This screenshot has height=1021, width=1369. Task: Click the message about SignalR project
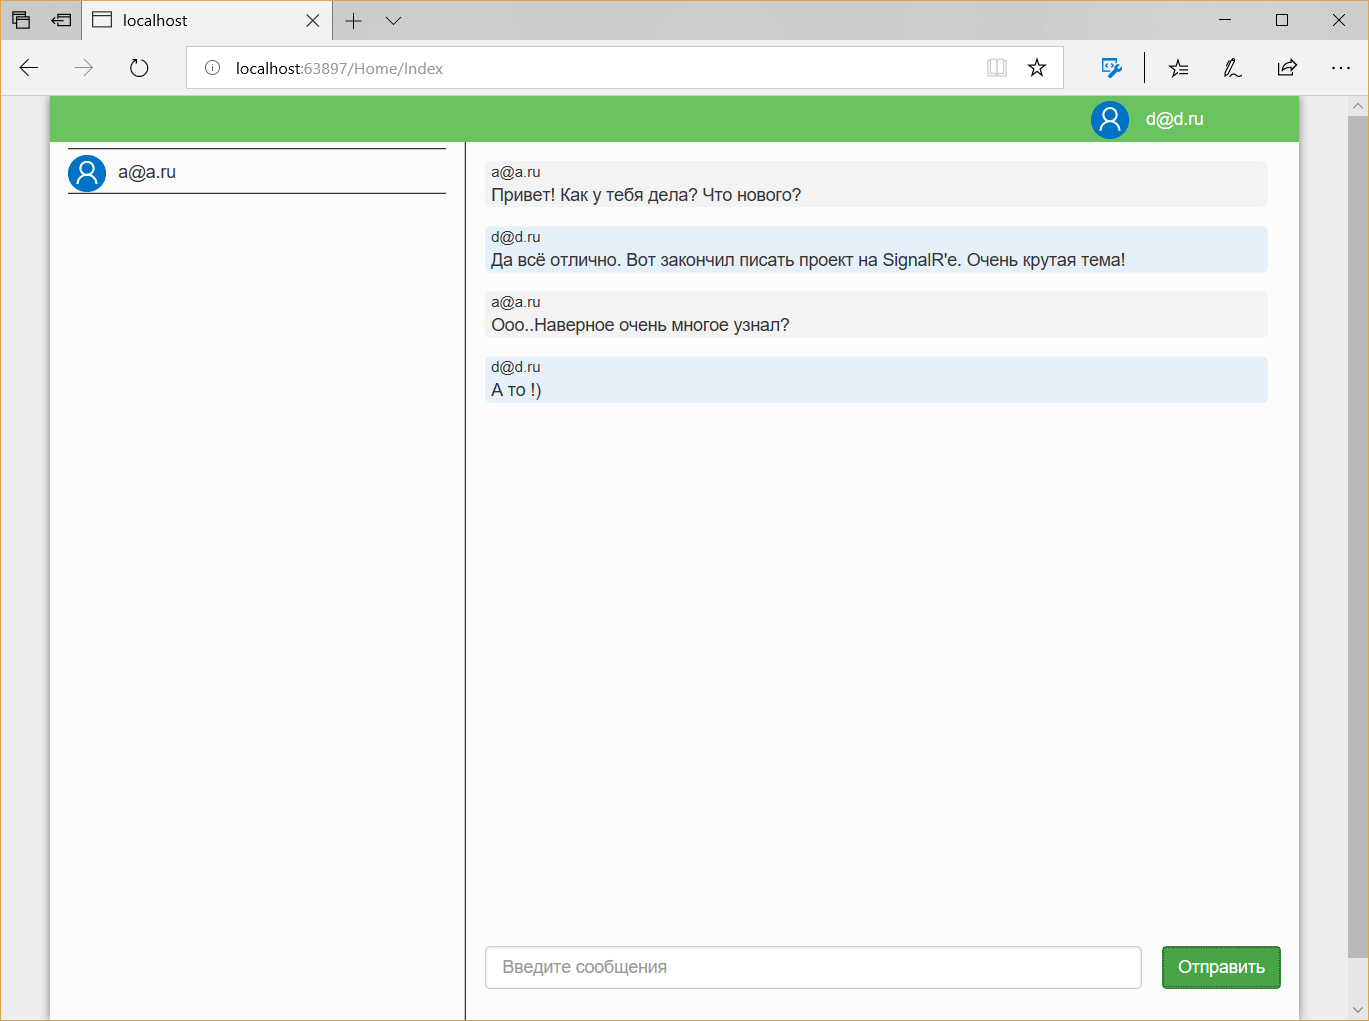pyautogui.click(x=876, y=249)
